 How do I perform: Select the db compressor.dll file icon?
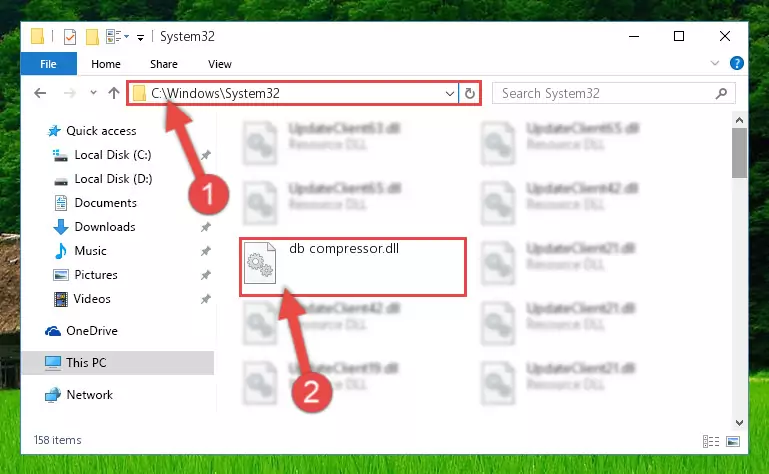[x=260, y=263]
